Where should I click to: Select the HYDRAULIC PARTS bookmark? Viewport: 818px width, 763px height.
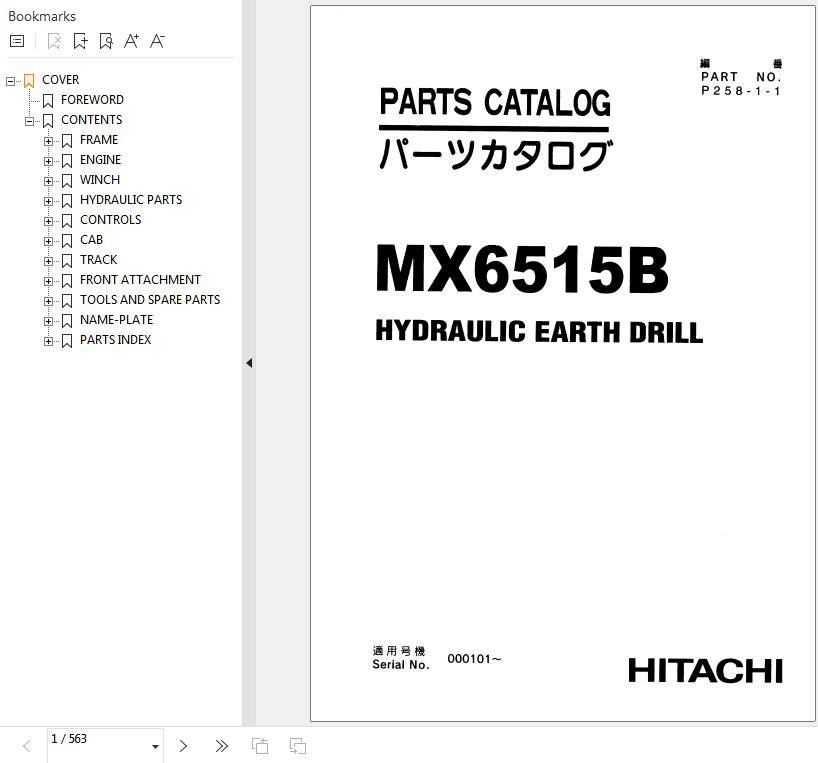coord(131,200)
